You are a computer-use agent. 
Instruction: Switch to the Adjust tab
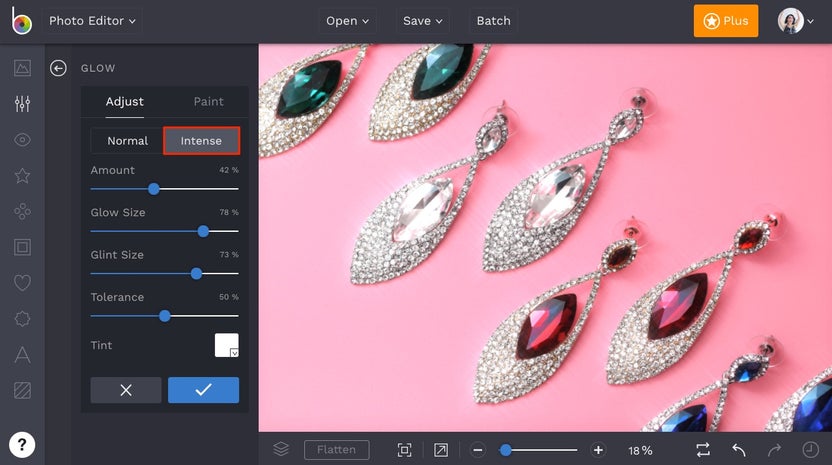pos(125,101)
